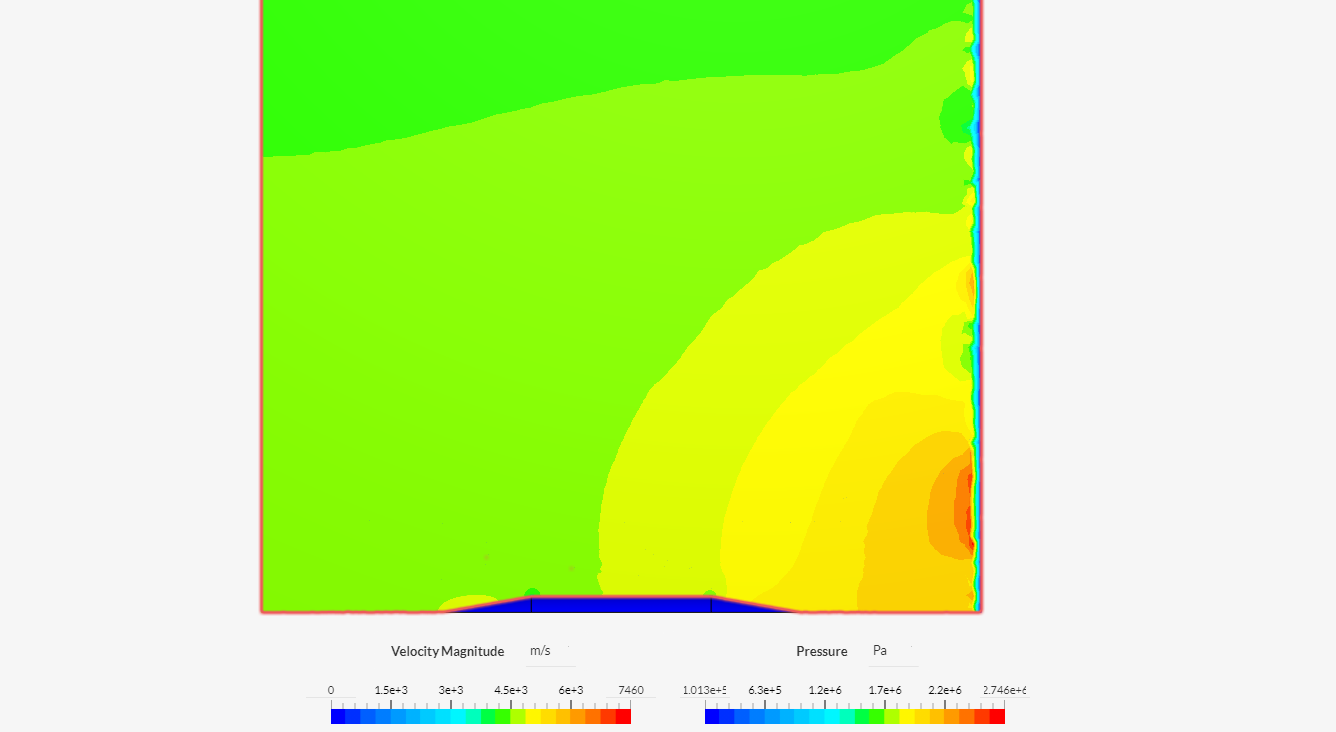Click the pressure maximum field 2.746e+6
Screen dimensions: 1336x732
[x=1004, y=690]
